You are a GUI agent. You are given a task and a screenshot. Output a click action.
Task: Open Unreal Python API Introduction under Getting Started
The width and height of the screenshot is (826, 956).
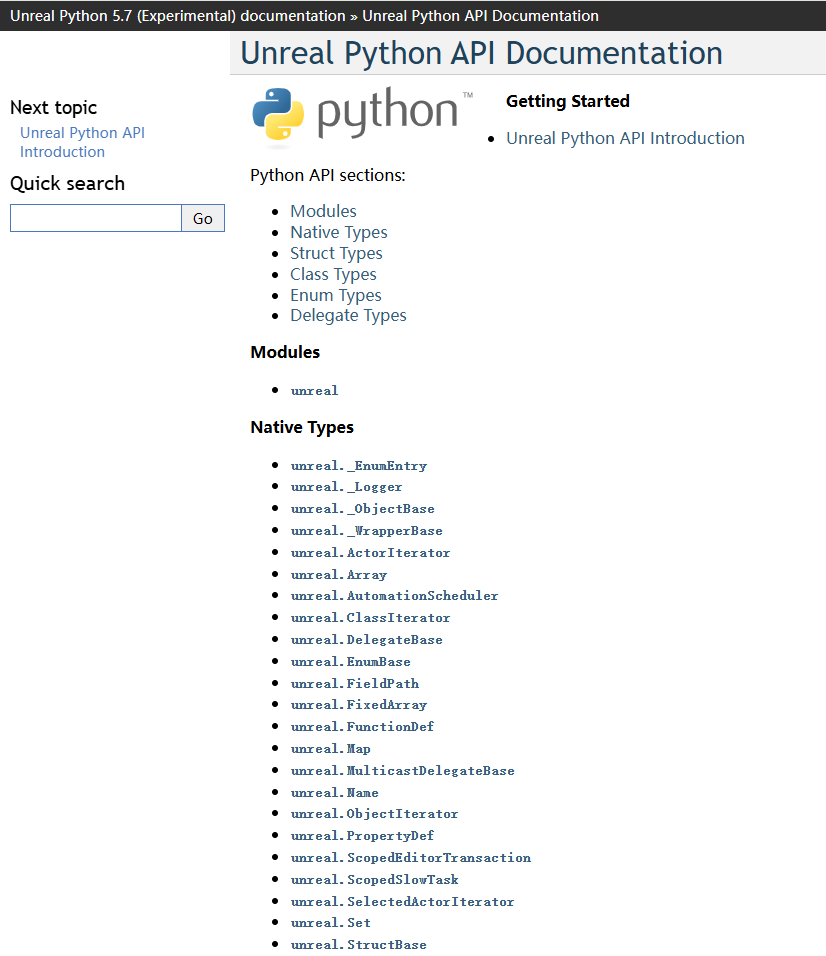click(x=625, y=138)
